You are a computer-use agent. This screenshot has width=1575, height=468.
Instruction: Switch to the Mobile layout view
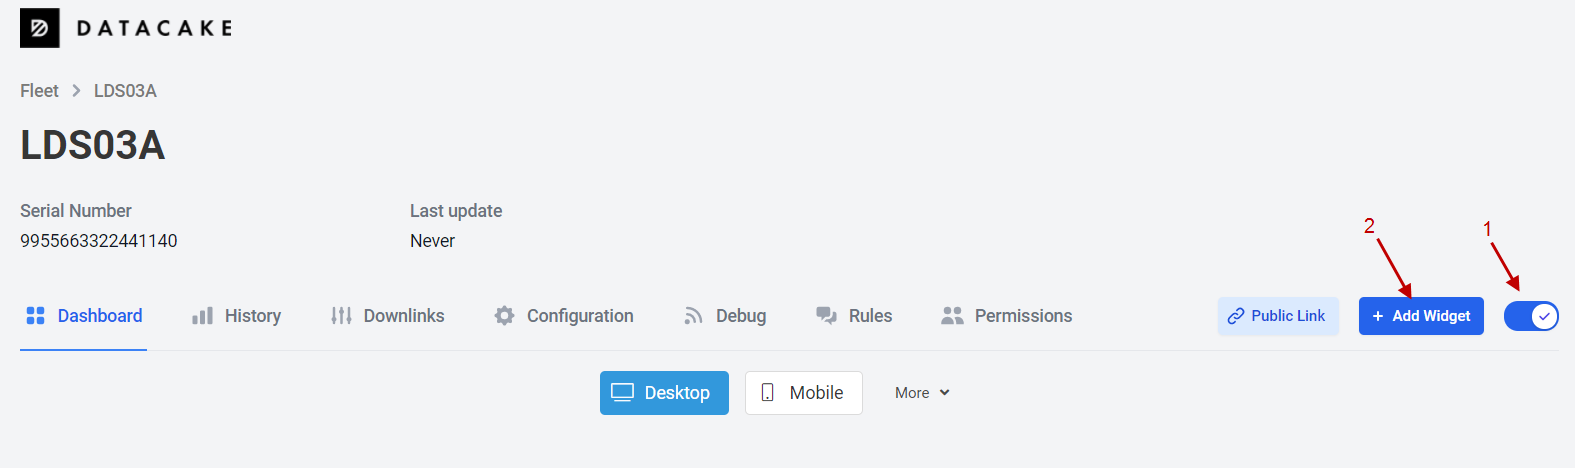click(804, 393)
